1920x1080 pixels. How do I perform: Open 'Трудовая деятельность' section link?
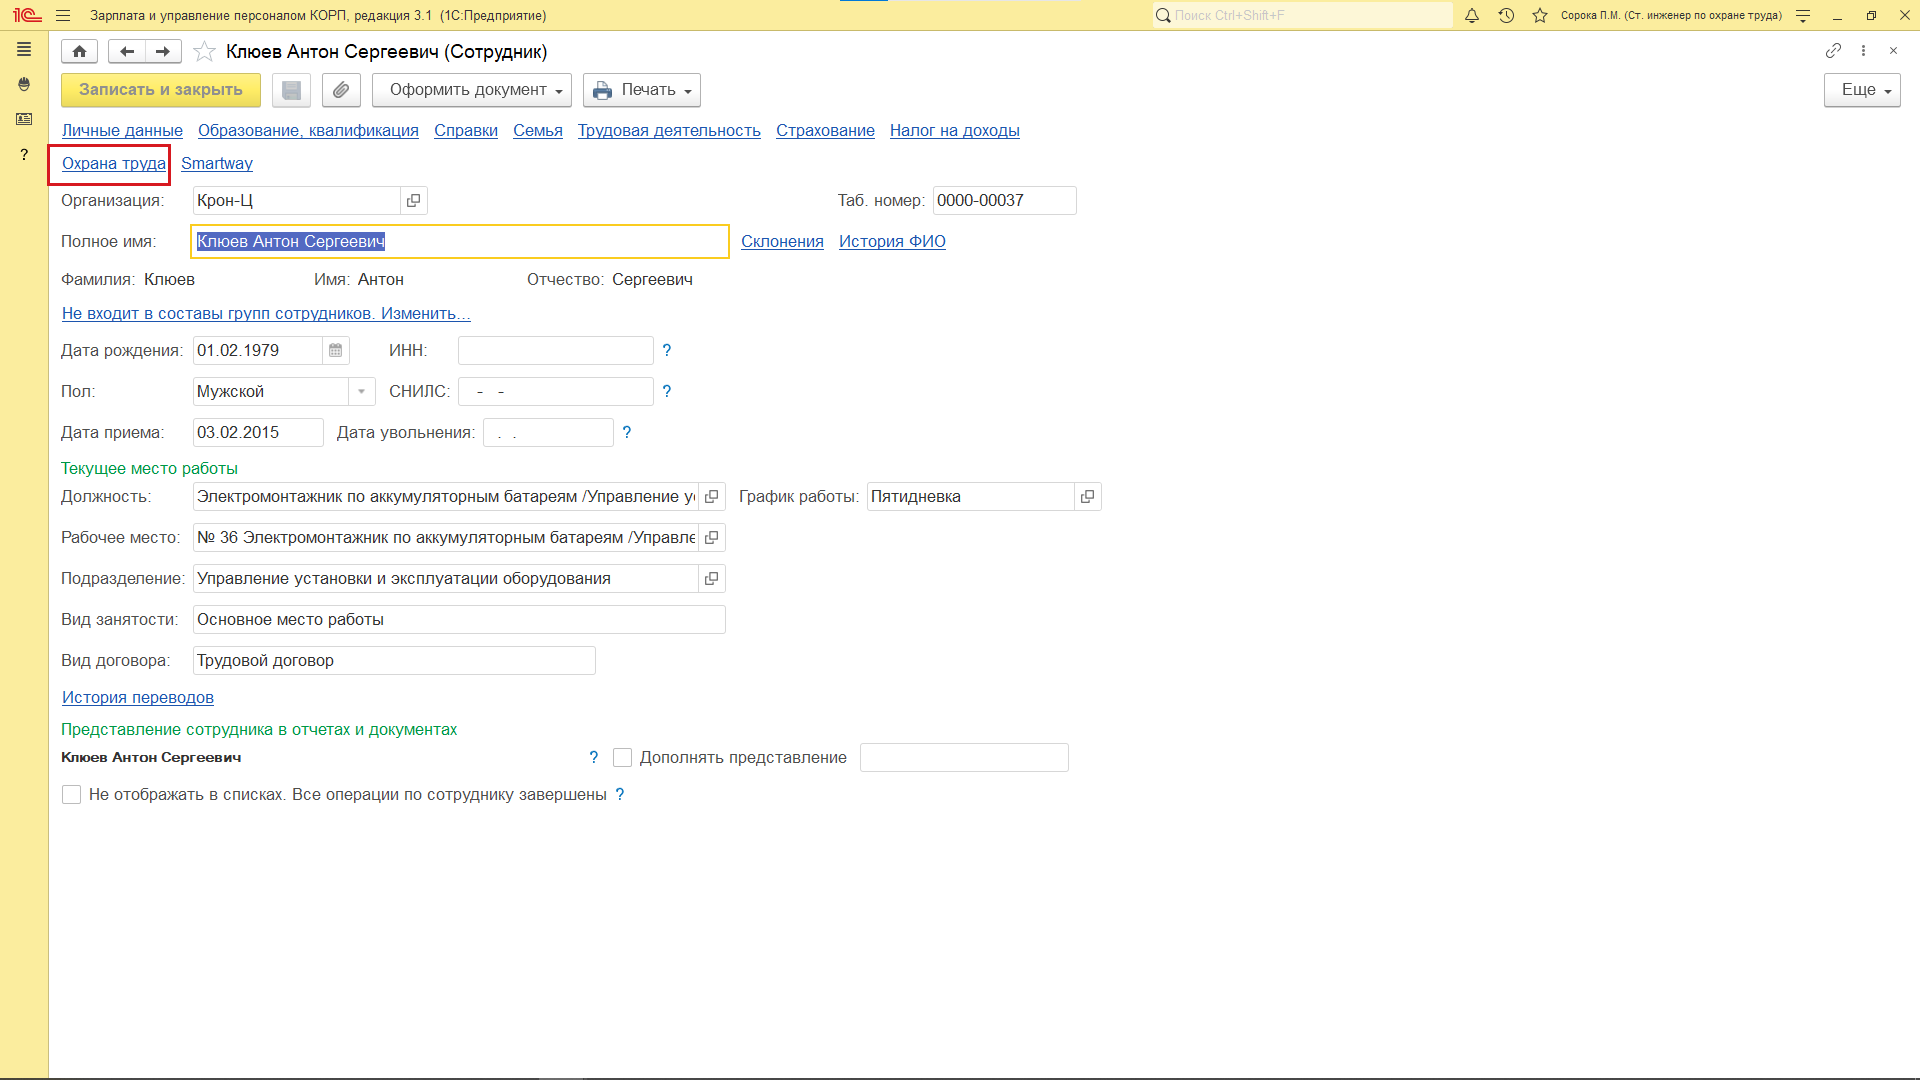point(669,131)
